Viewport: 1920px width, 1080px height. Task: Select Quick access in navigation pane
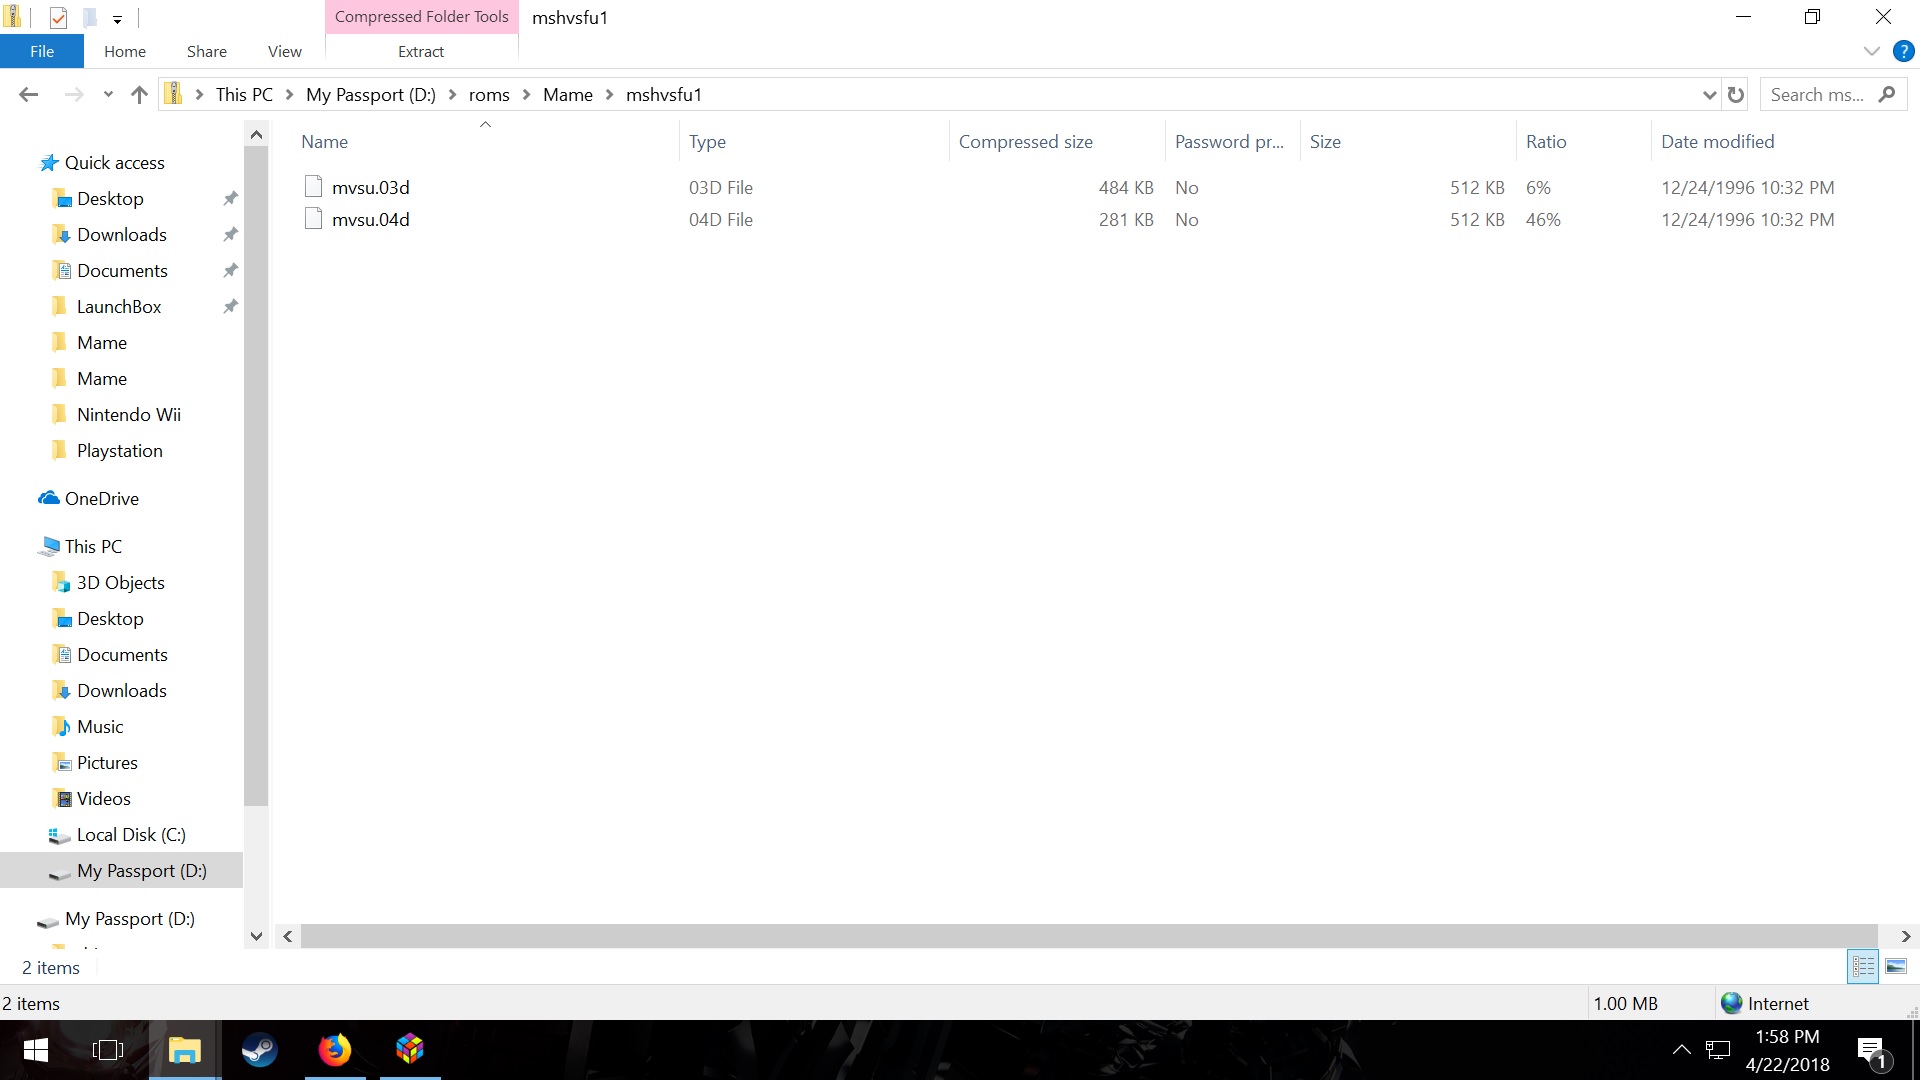pyautogui.click(x=114, y=163)
